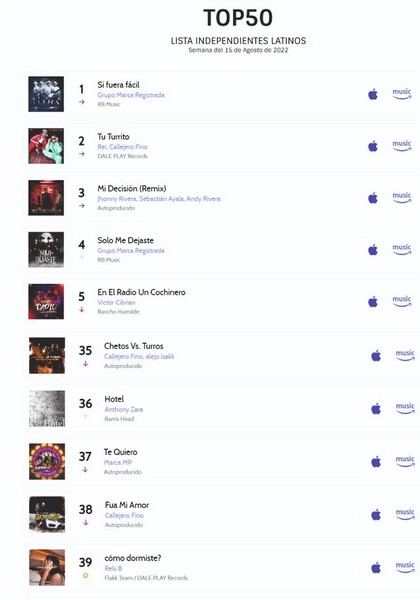Open Apple Music icon for Si fuera fácil
This screenshot has height=600, width=420.
373,94
